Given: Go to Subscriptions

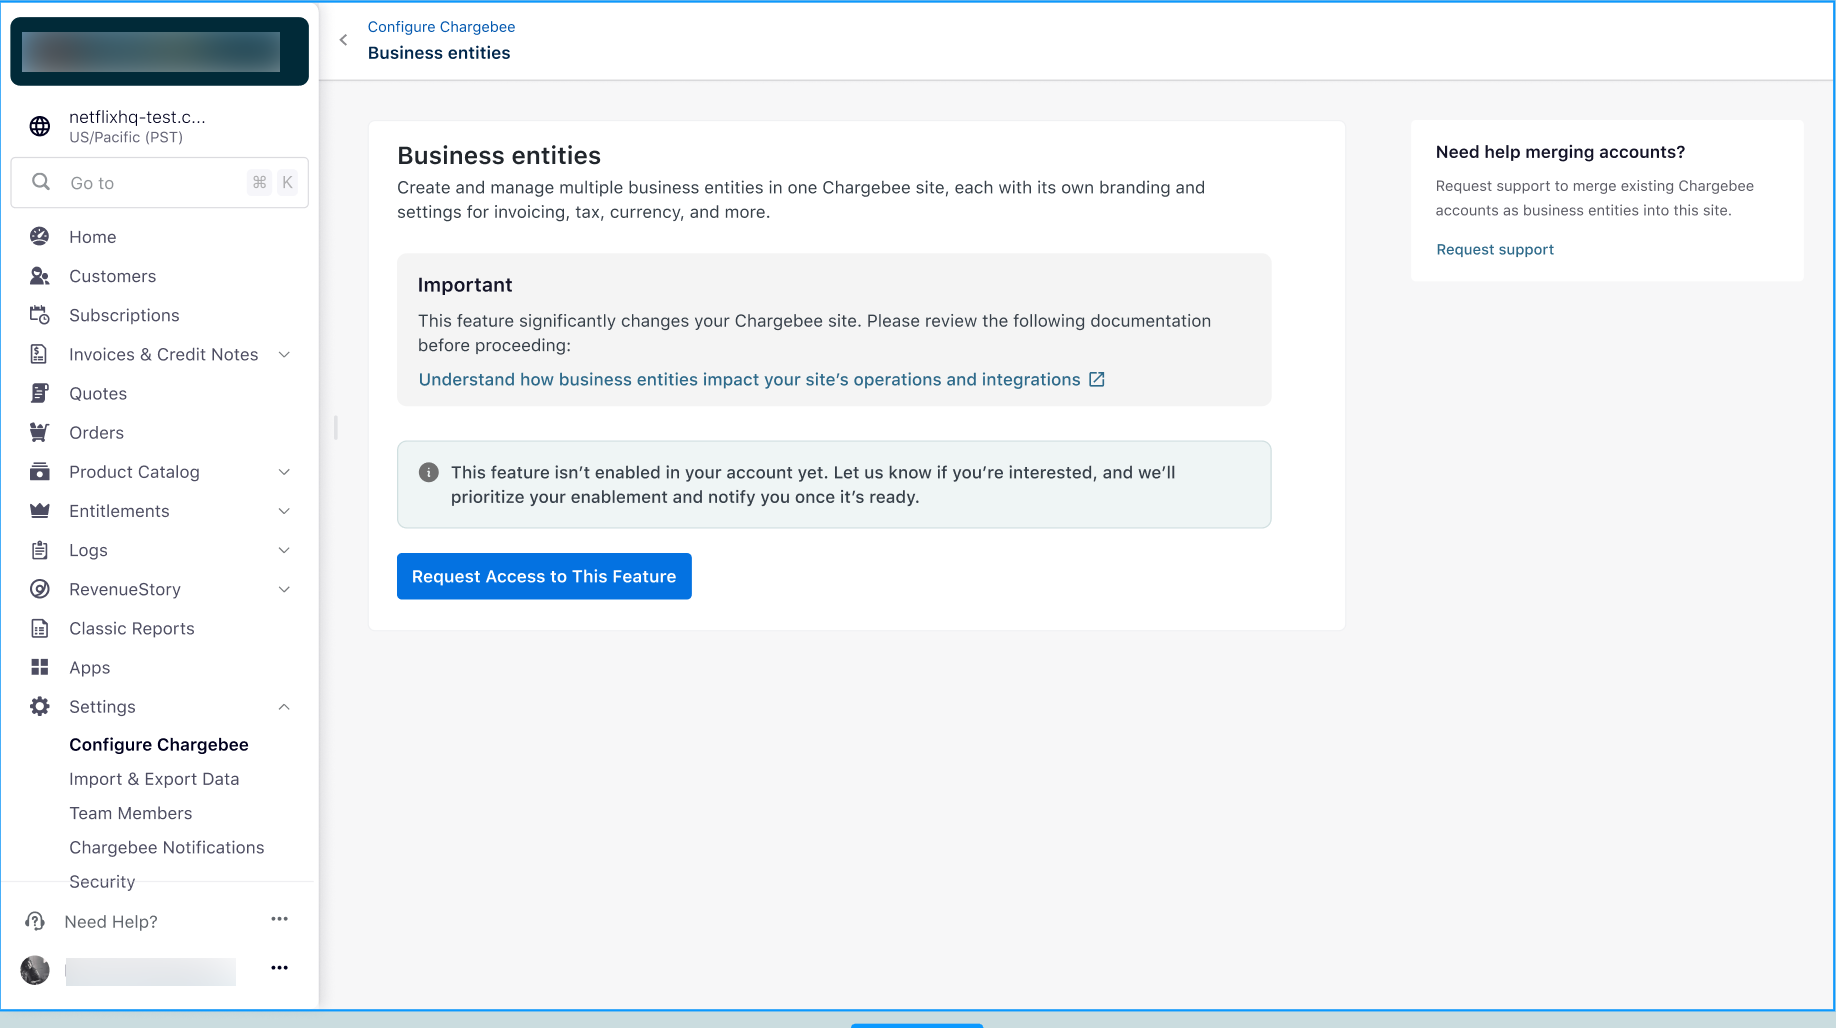Looking at the screenshot, I should 124,315.
